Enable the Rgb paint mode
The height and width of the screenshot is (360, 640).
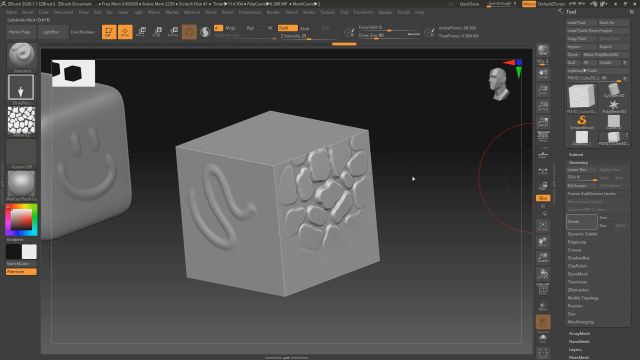pos(250,28)
